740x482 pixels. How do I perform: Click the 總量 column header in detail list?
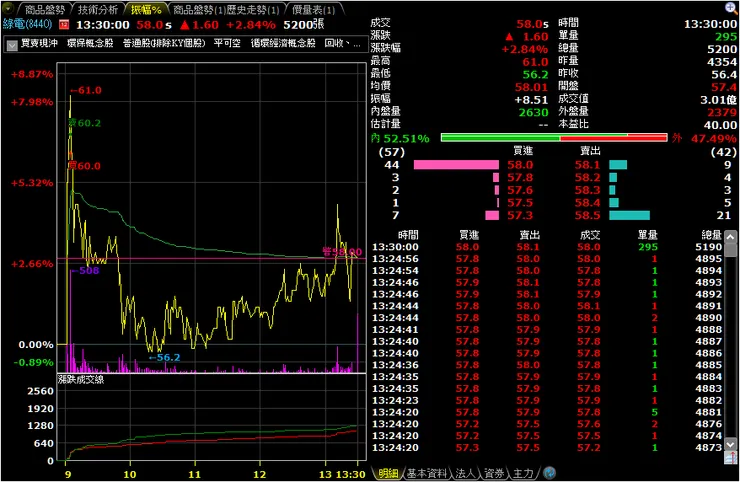711,235
